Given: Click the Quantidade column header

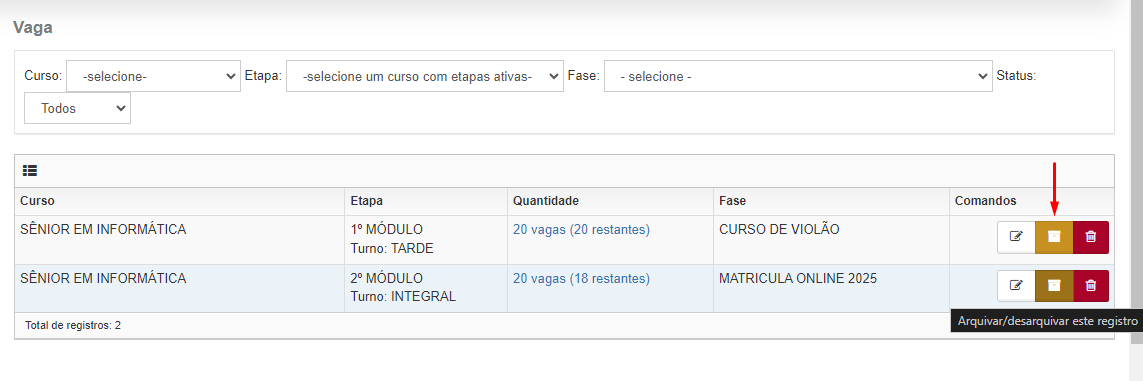Looking at the screenshot, I should click(546, 200).
